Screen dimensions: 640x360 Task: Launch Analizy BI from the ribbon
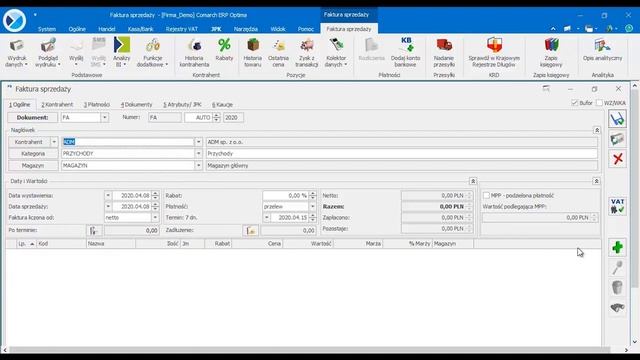click(x=122, y=53)
